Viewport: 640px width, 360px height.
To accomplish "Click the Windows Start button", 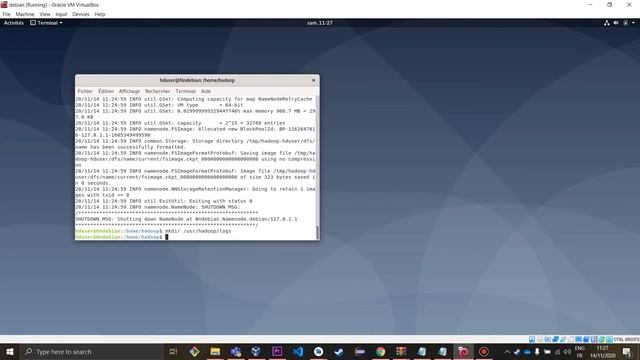I will (10, 351).
